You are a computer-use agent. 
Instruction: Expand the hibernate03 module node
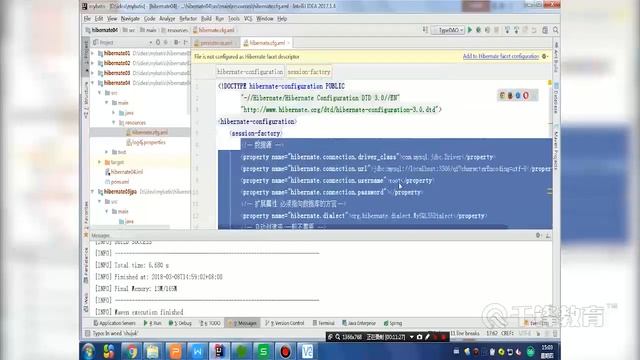93,73
